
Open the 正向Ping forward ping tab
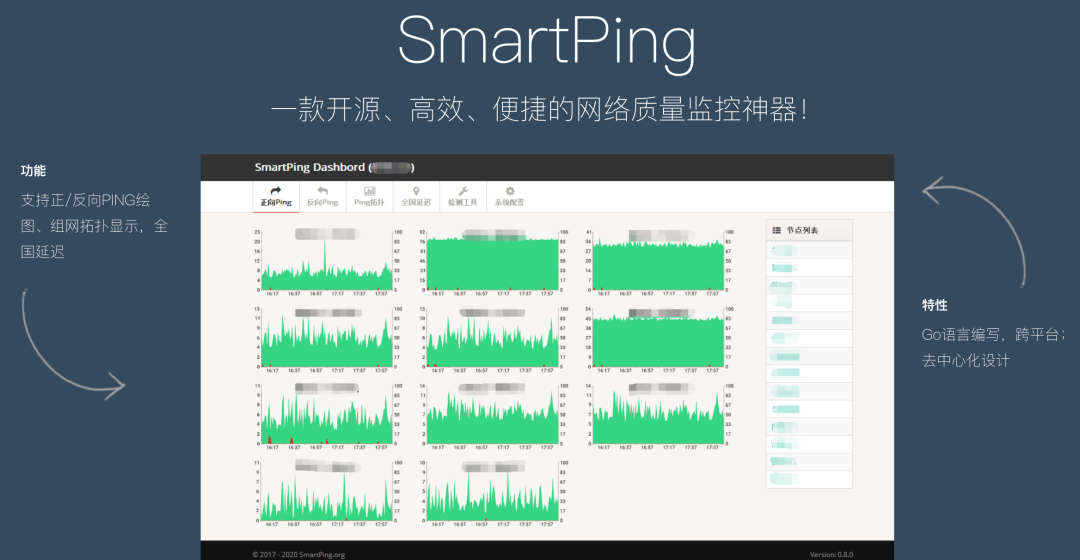[x=276, y=196]
